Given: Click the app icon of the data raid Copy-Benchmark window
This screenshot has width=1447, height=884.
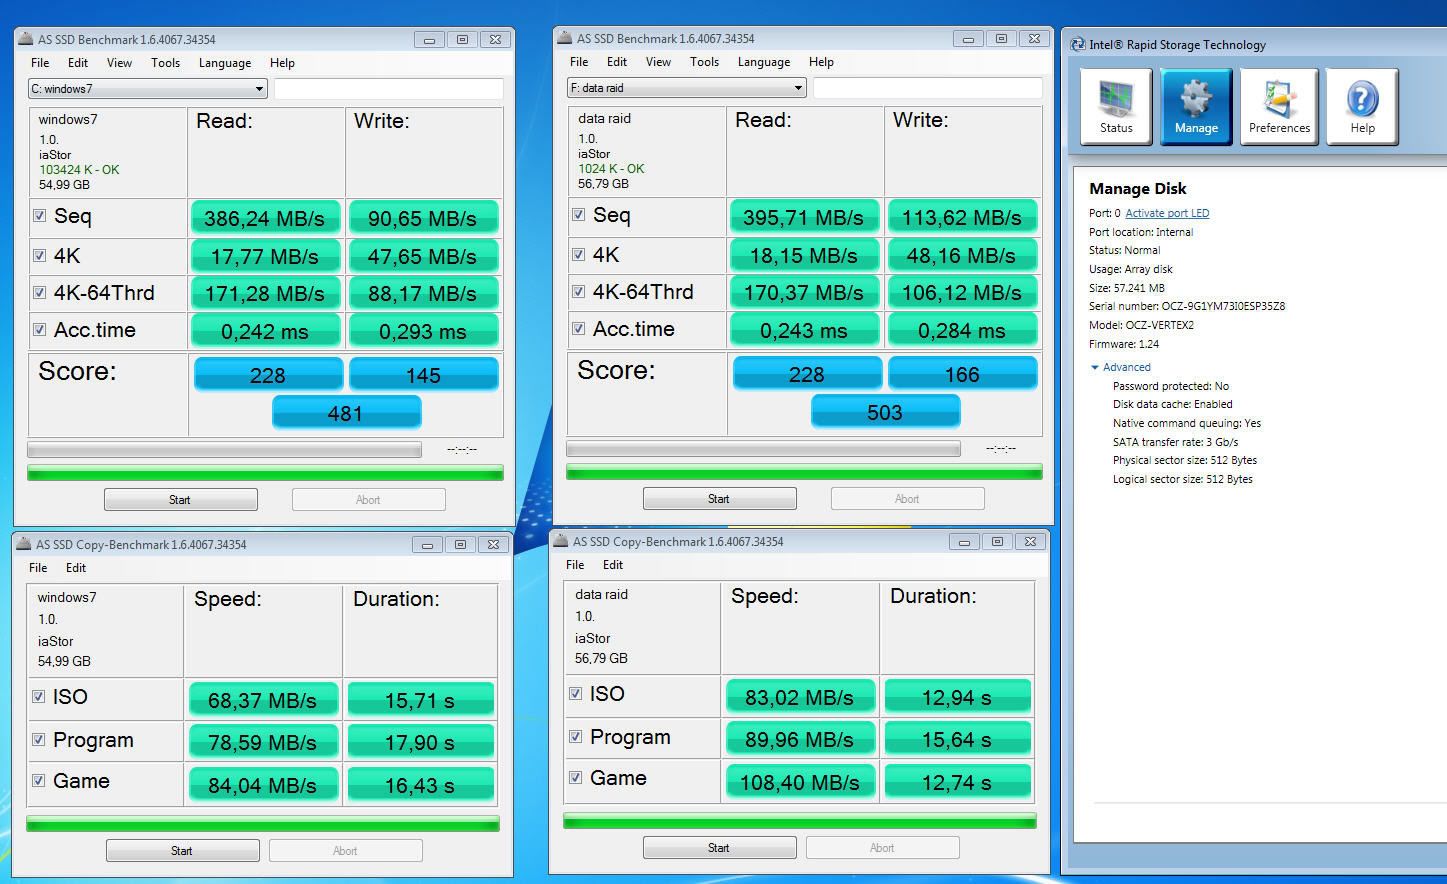Looking at the screenshot, I should coord(561,541).
